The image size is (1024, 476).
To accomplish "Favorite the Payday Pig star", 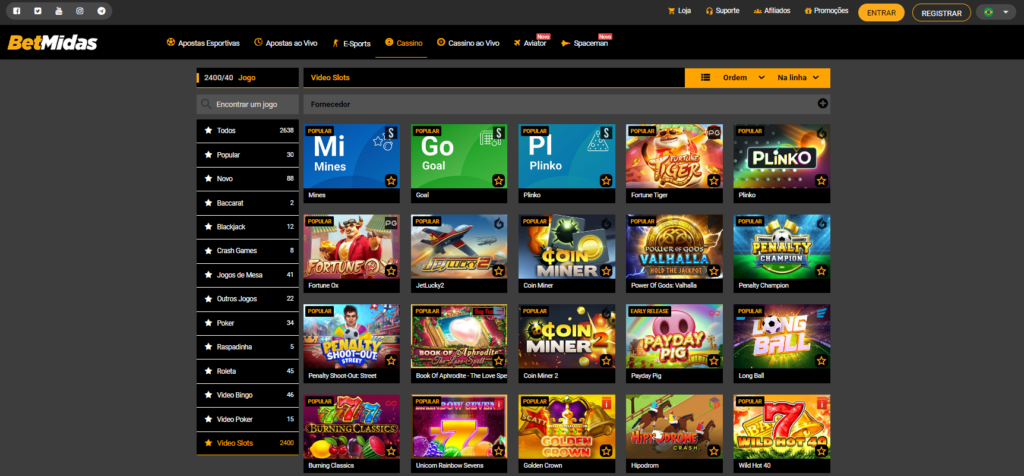I will point(713,361).
